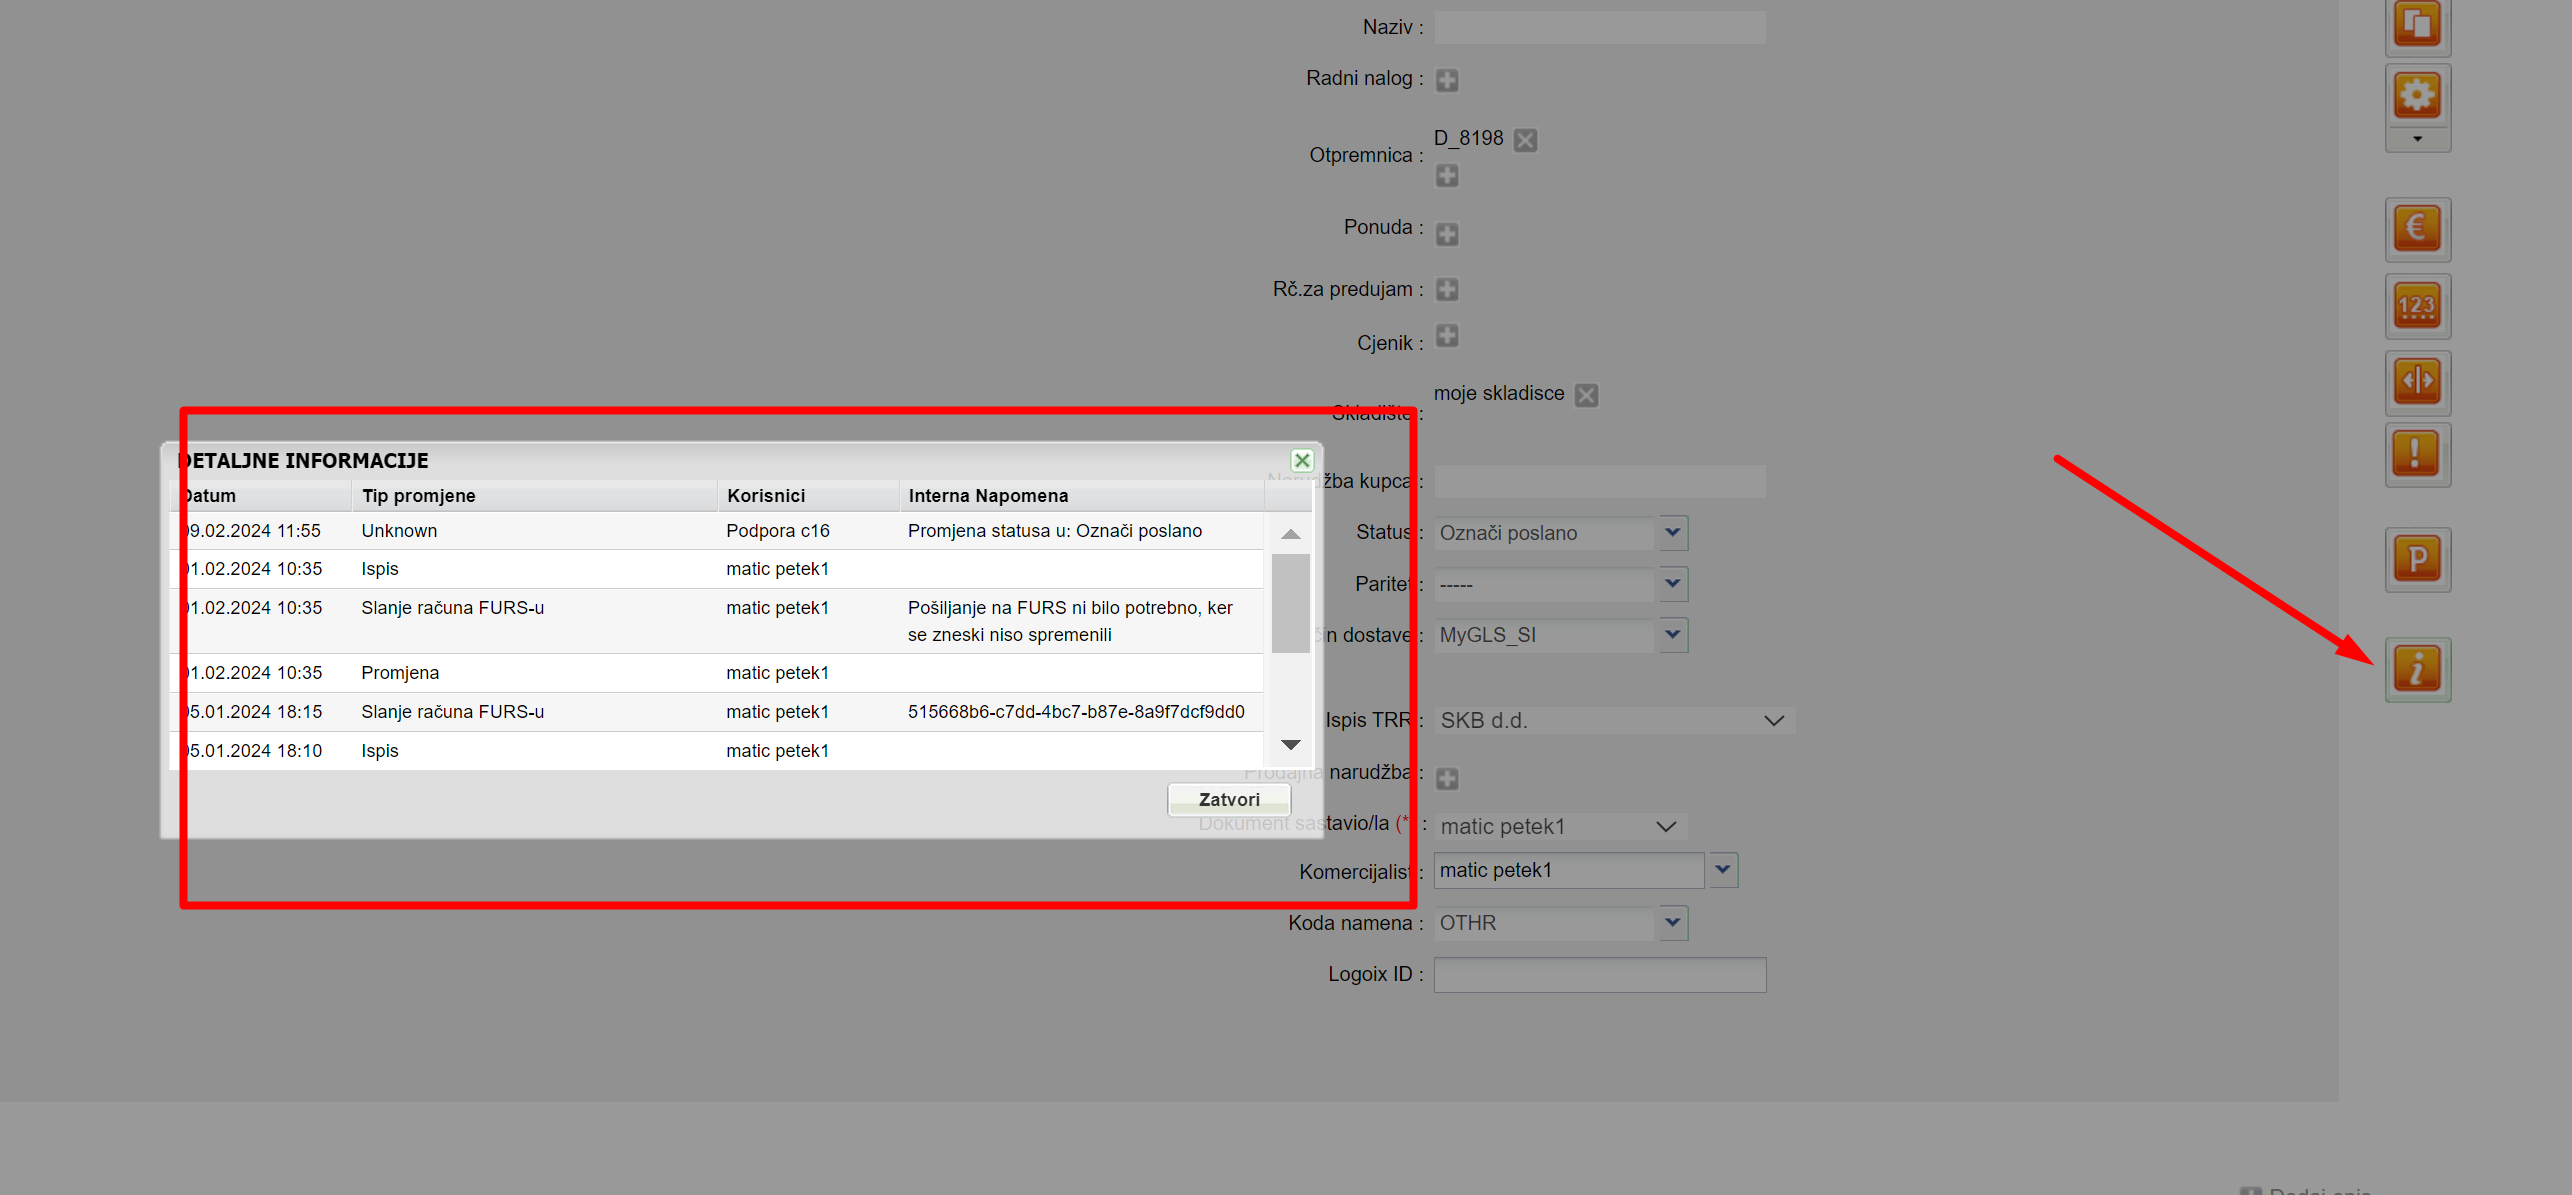This screenshot has width=2572, height=1195.
Task: Click the orange split arrows icon
Action: coord(2417,381)
